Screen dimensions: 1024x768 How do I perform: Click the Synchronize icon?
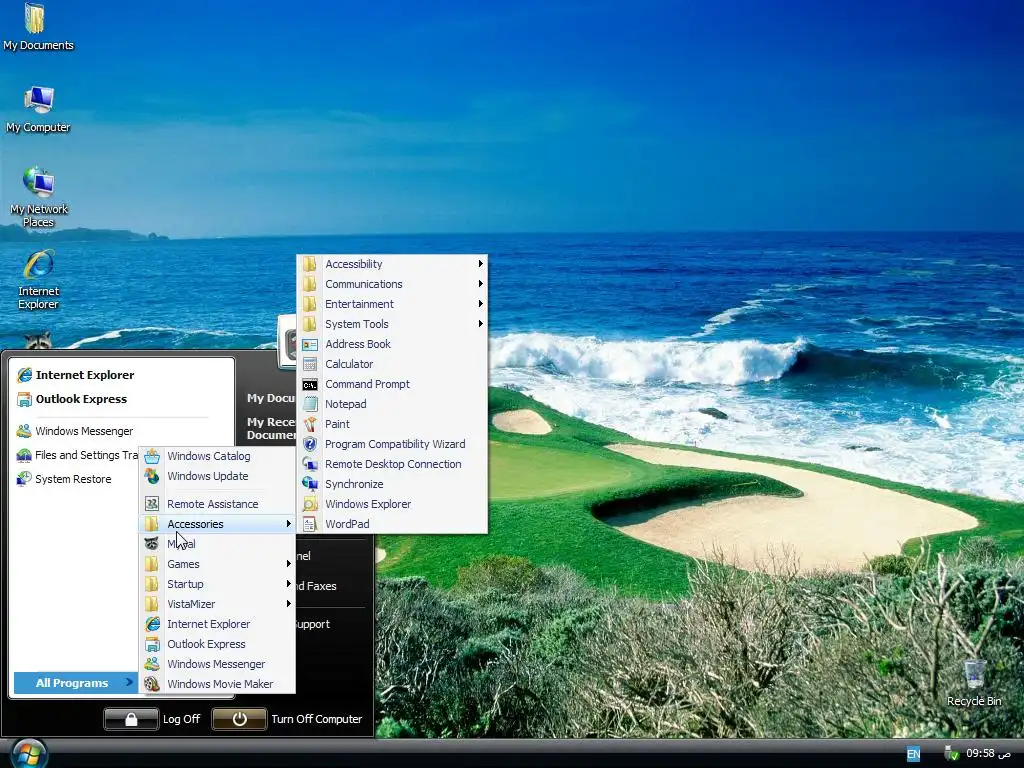click(x=310, y=484)
